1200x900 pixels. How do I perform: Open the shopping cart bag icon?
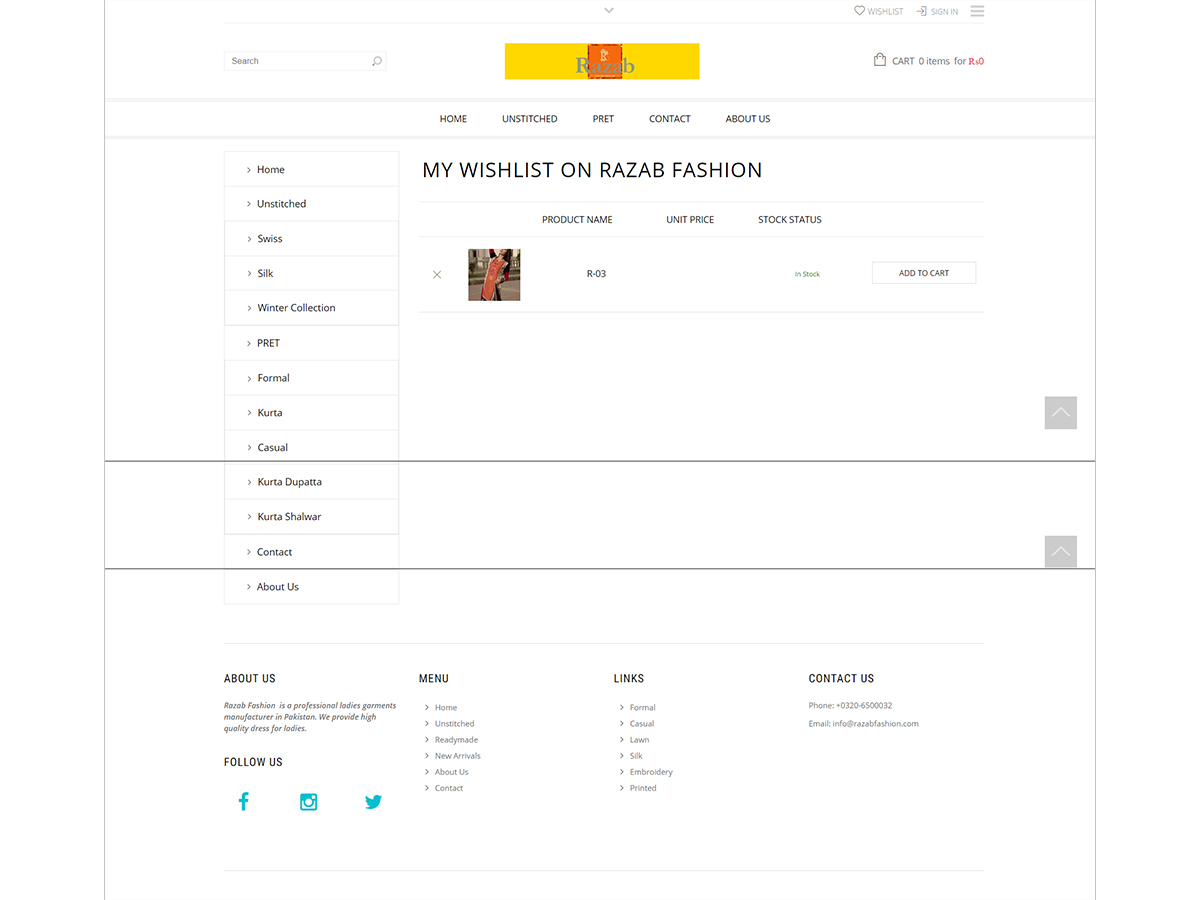click(880, 60)
